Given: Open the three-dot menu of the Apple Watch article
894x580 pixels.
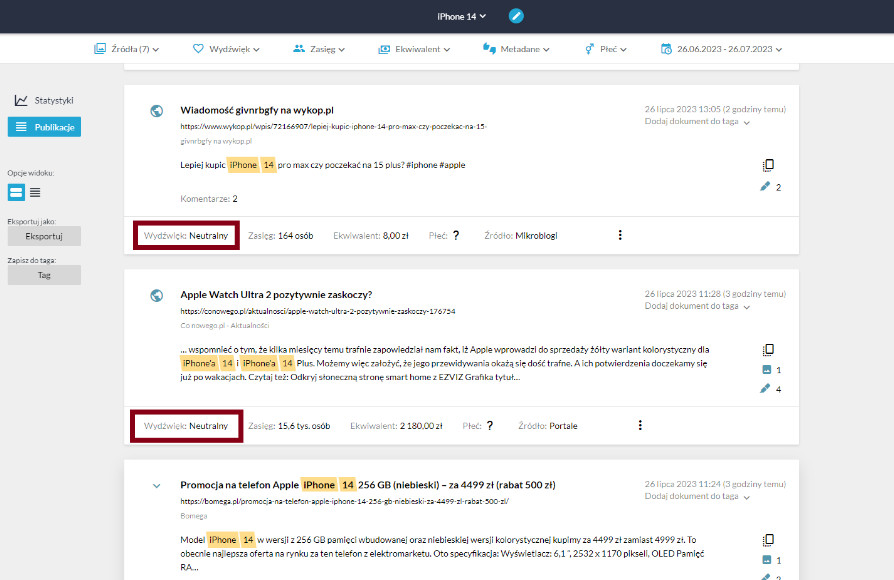Looking at the screenshot, I should 640,425.
